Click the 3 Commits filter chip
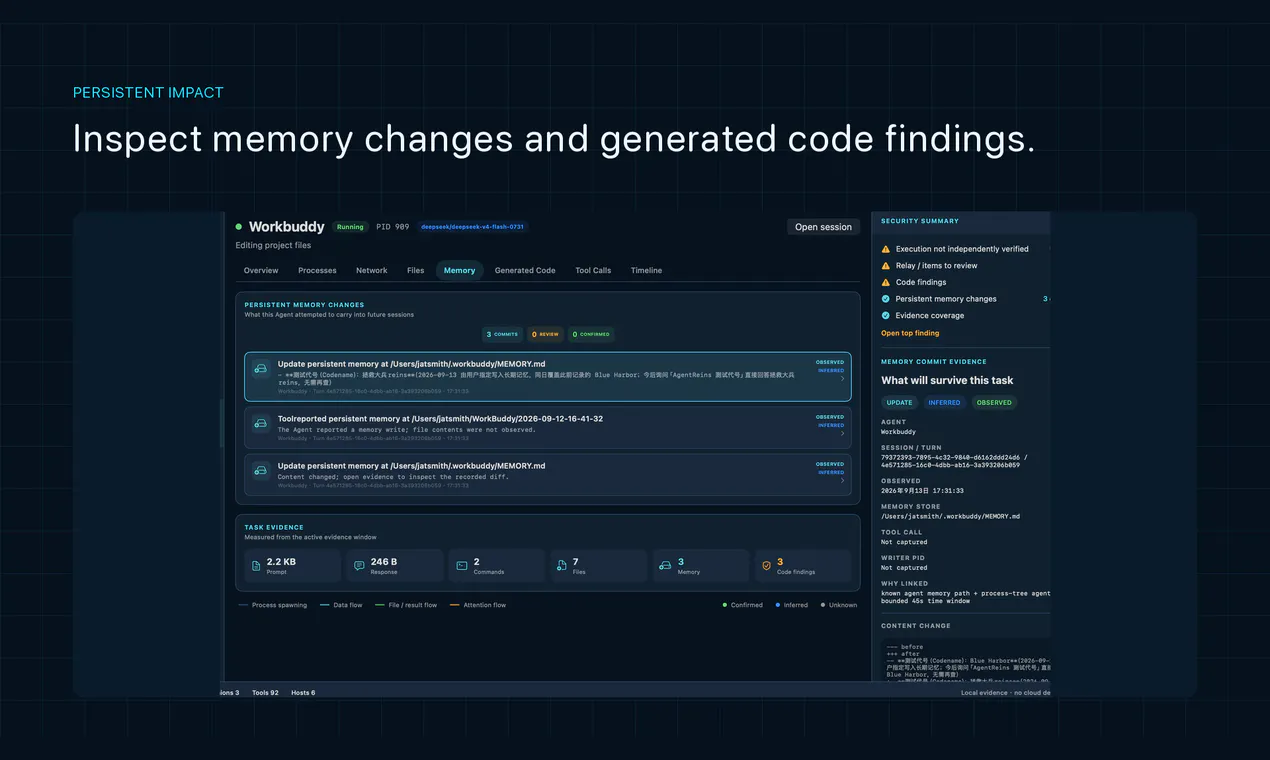The width and height of the screenshot is (1270, 760). pos(502,334)
